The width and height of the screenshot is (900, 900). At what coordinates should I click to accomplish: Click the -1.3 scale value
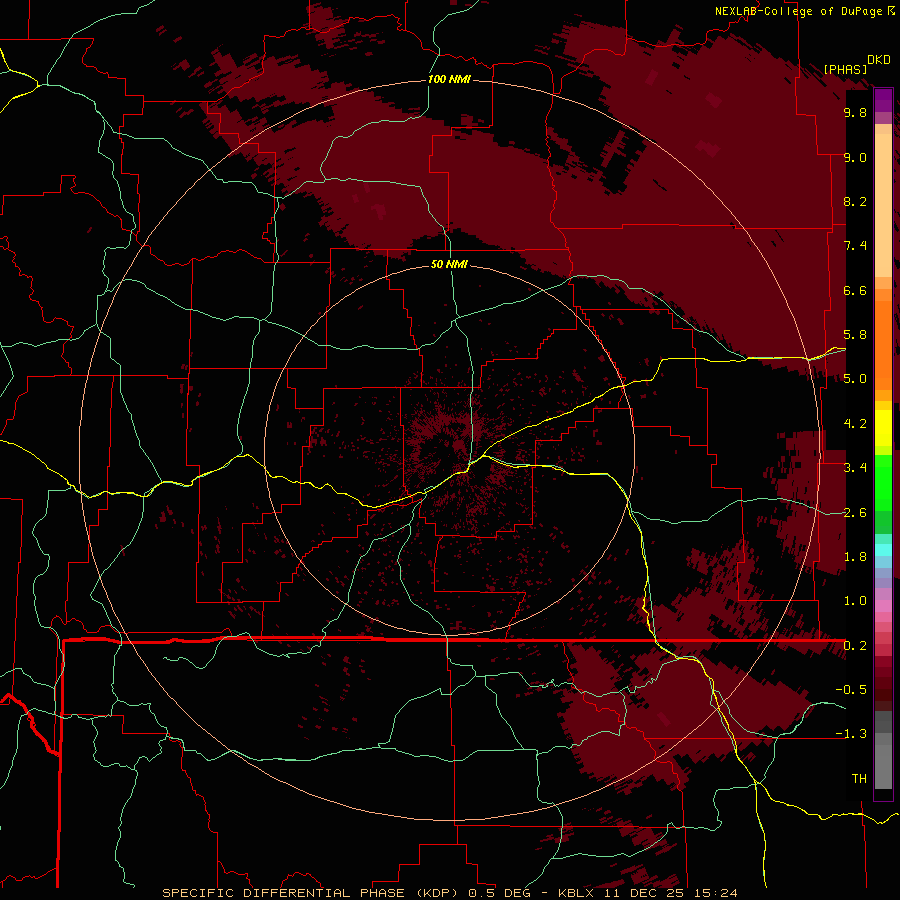(x=851, y=734)
